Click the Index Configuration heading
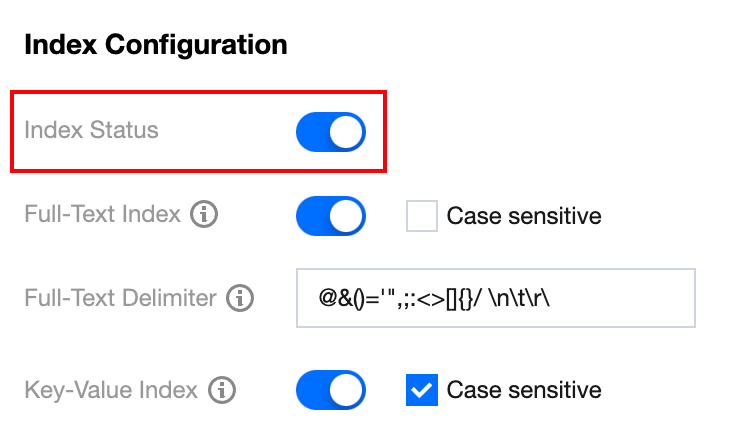The height and width of the screenshot is (440, 746). (155, 45)
